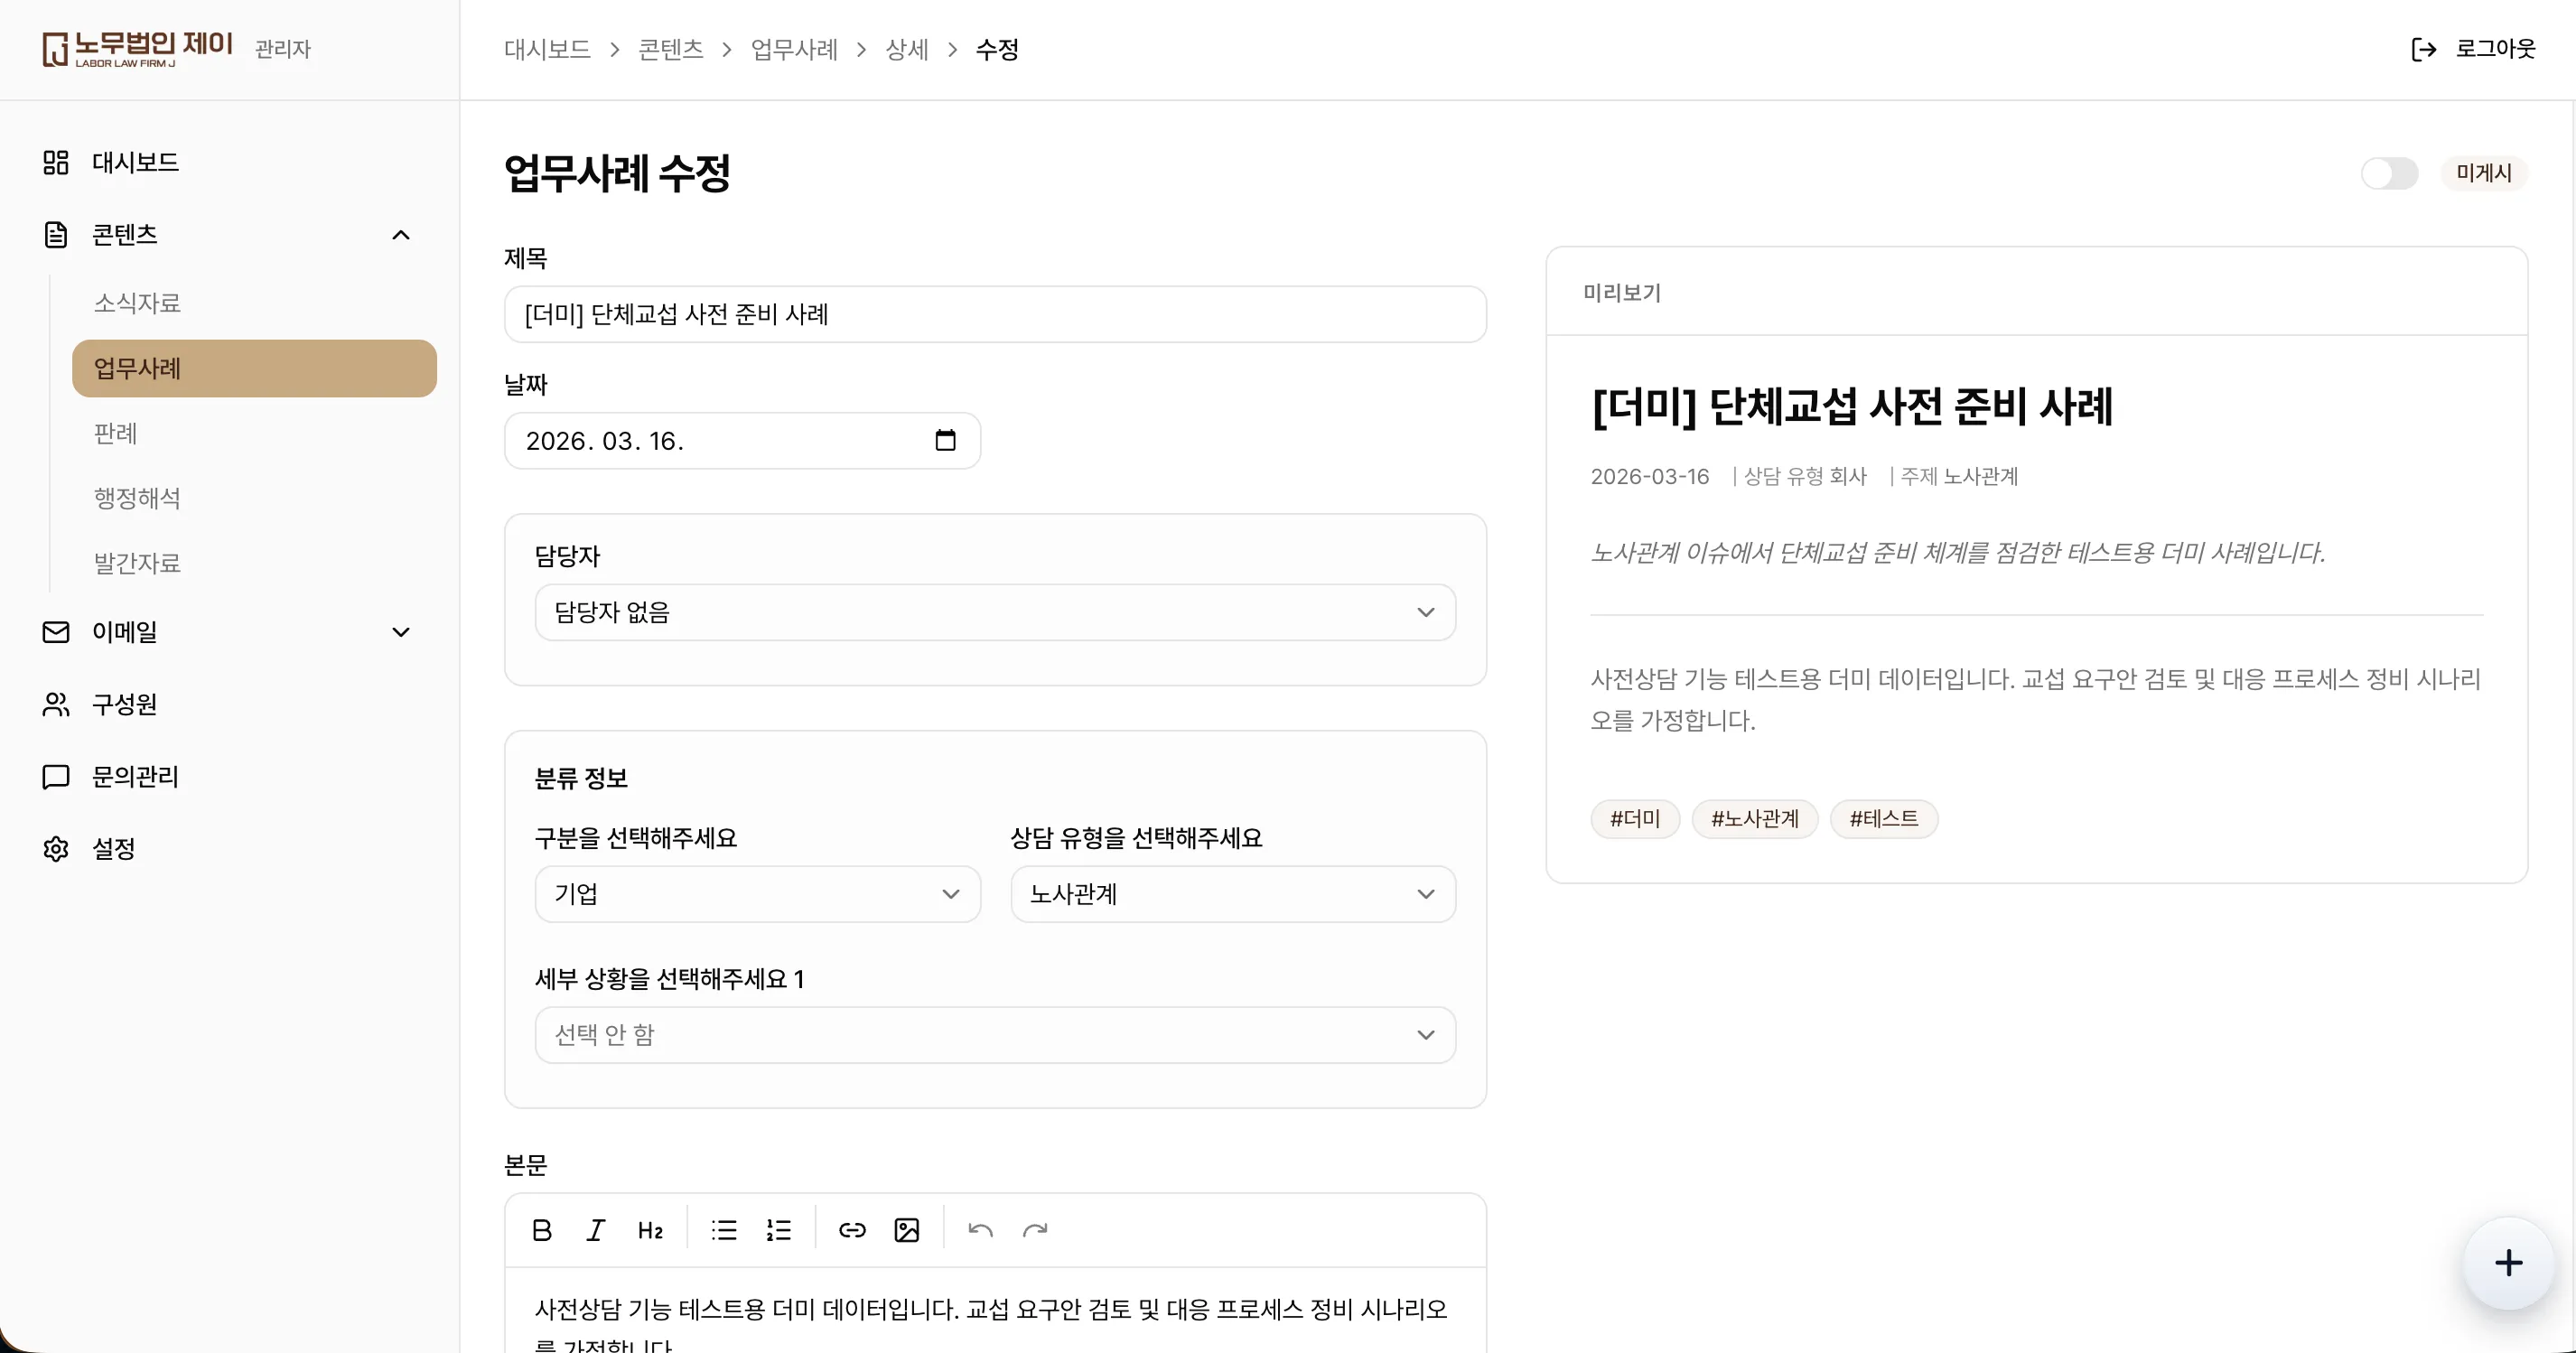Click in the 본문 editor text area
The width and height of the screenshot is (2576, 1353).
point(995,1311)
